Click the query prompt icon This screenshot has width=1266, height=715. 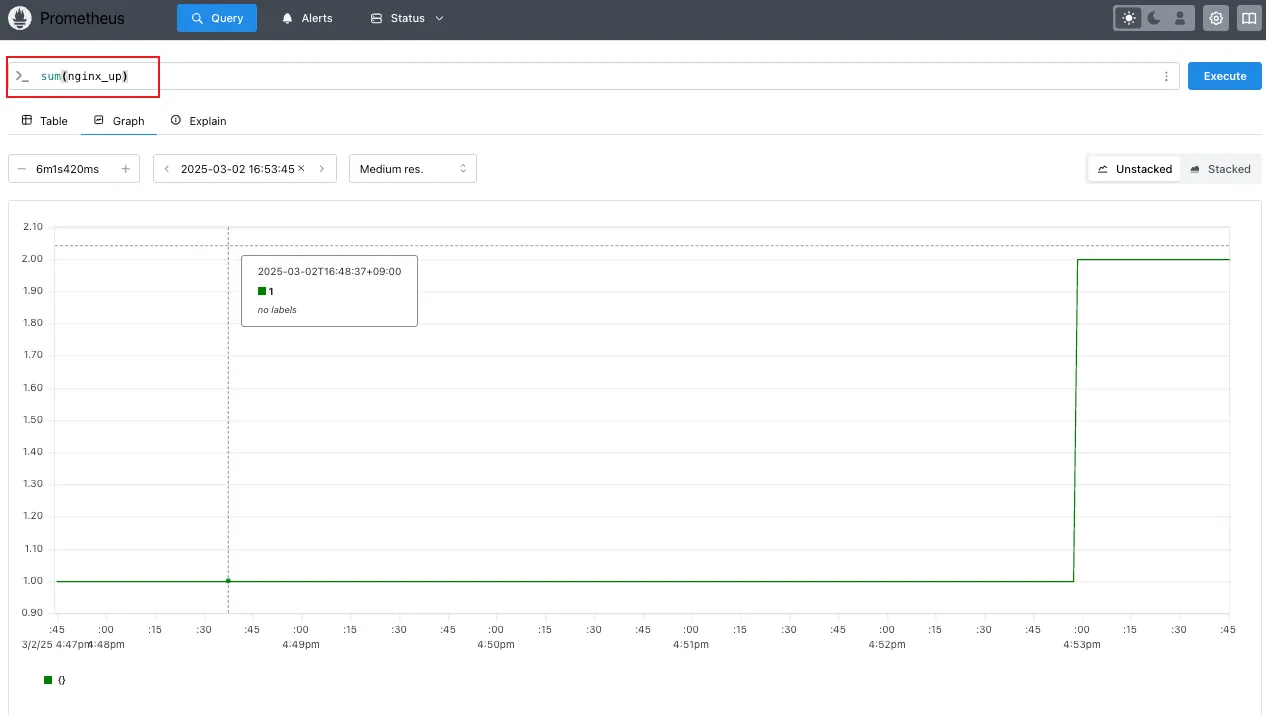[22, 76]
